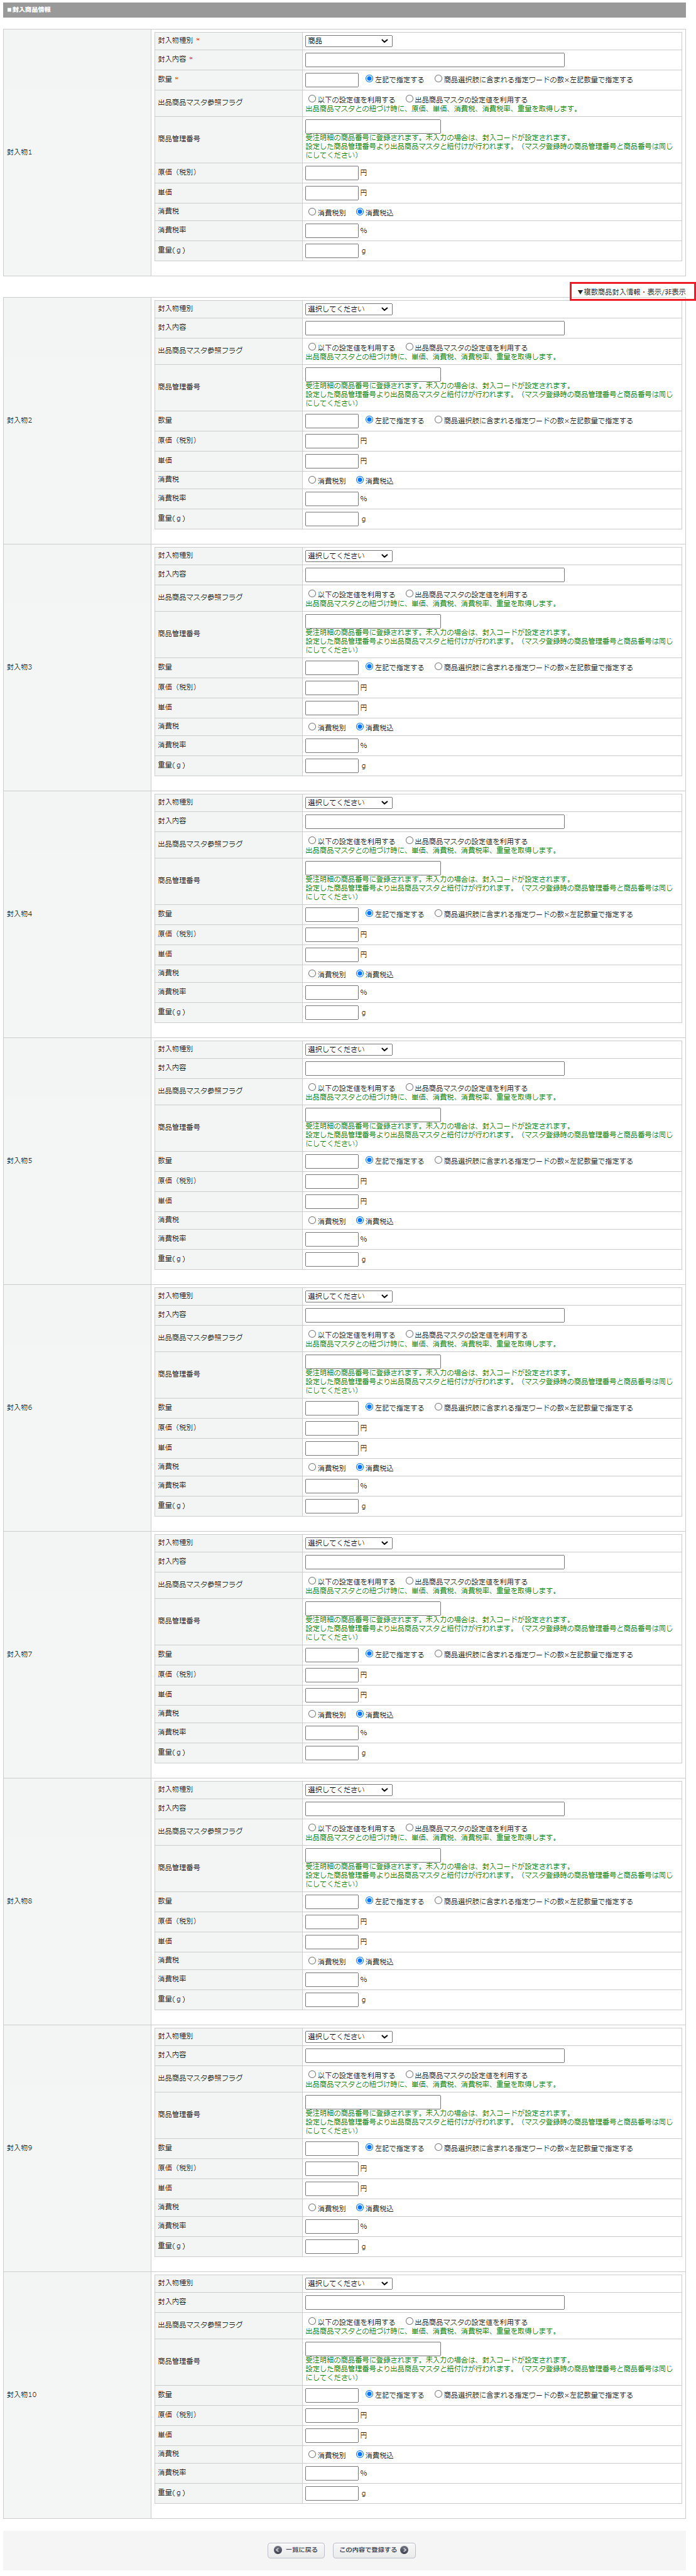
Task: Select 消費税込 radio in 封入物3
Action: (x=360, y=727)
